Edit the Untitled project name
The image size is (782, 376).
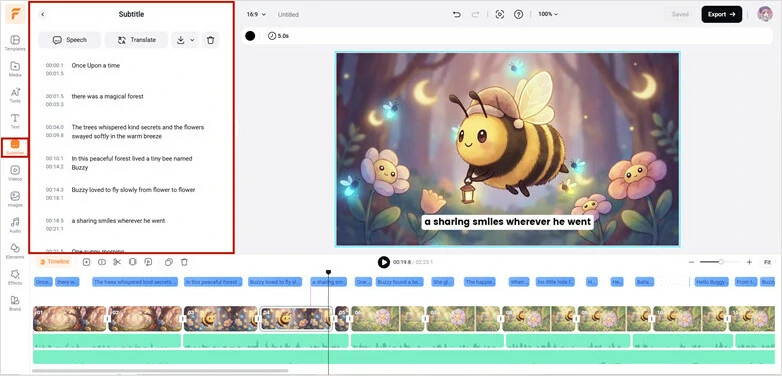pos(288,14)
